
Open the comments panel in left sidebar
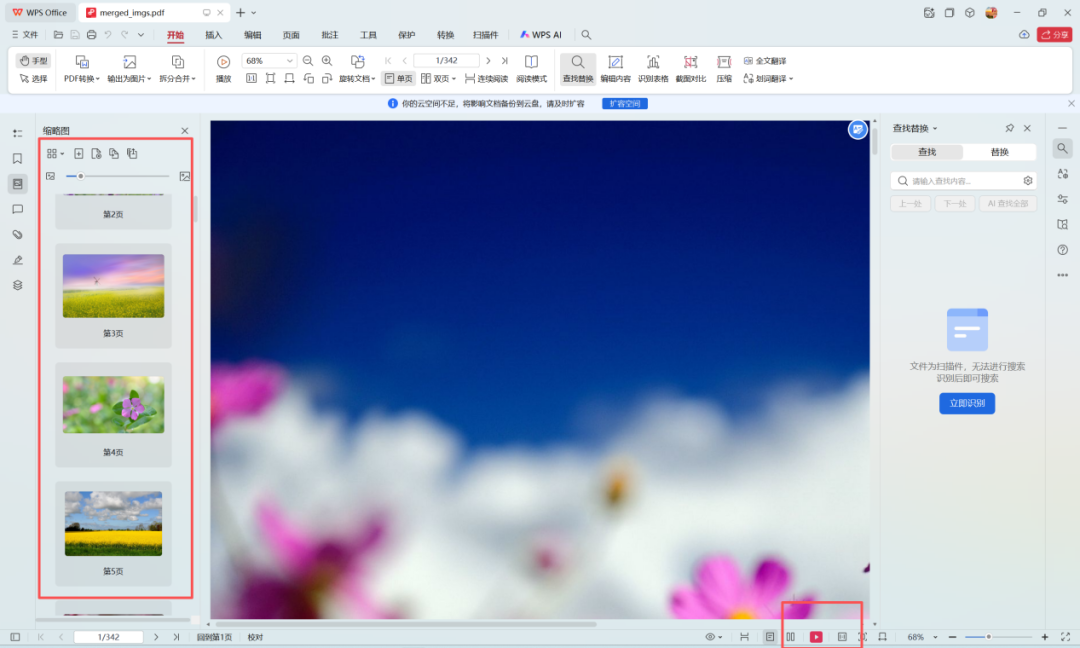[x=18, y=209]
